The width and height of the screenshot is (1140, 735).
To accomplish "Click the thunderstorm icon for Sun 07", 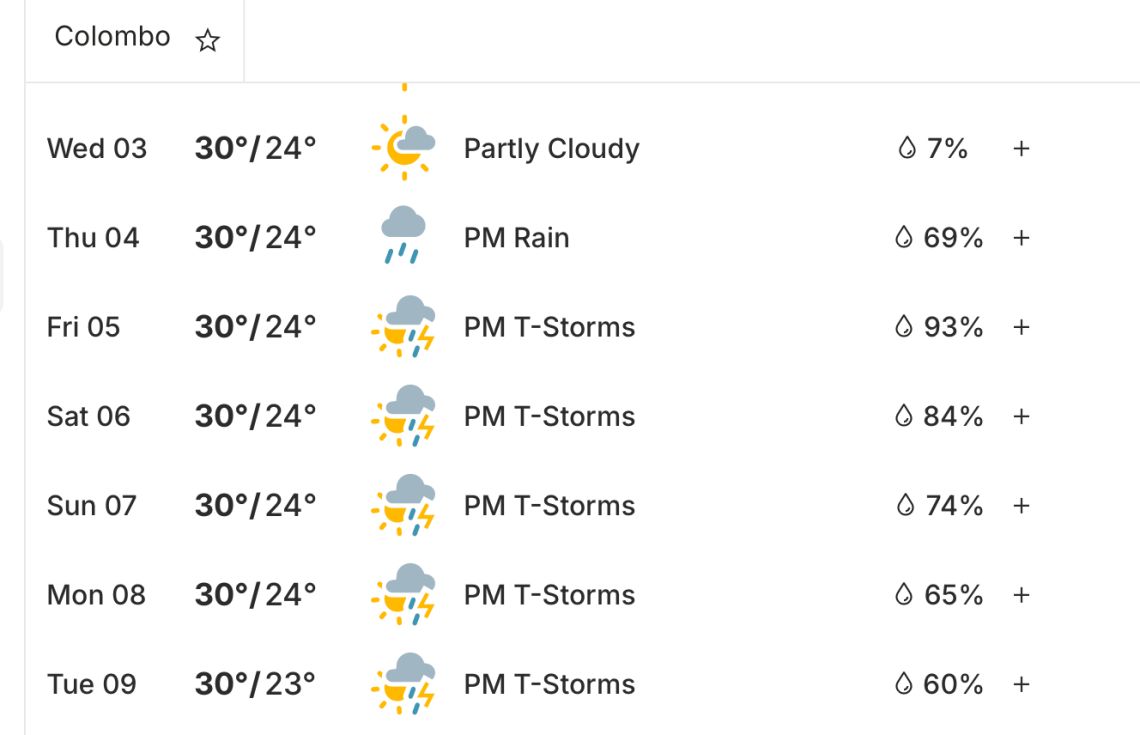I will (404, 505).
